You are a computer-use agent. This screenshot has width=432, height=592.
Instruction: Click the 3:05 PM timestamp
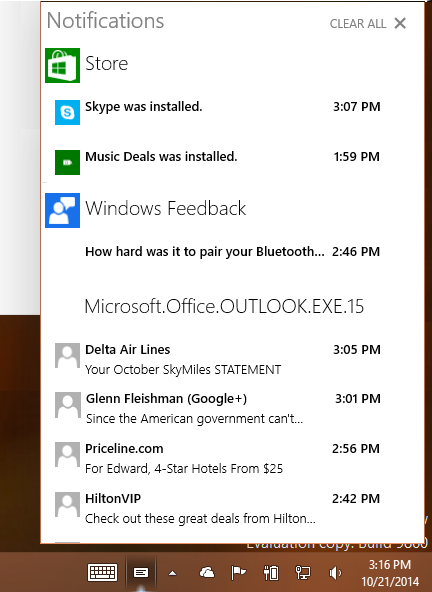[x=356, y=349]
